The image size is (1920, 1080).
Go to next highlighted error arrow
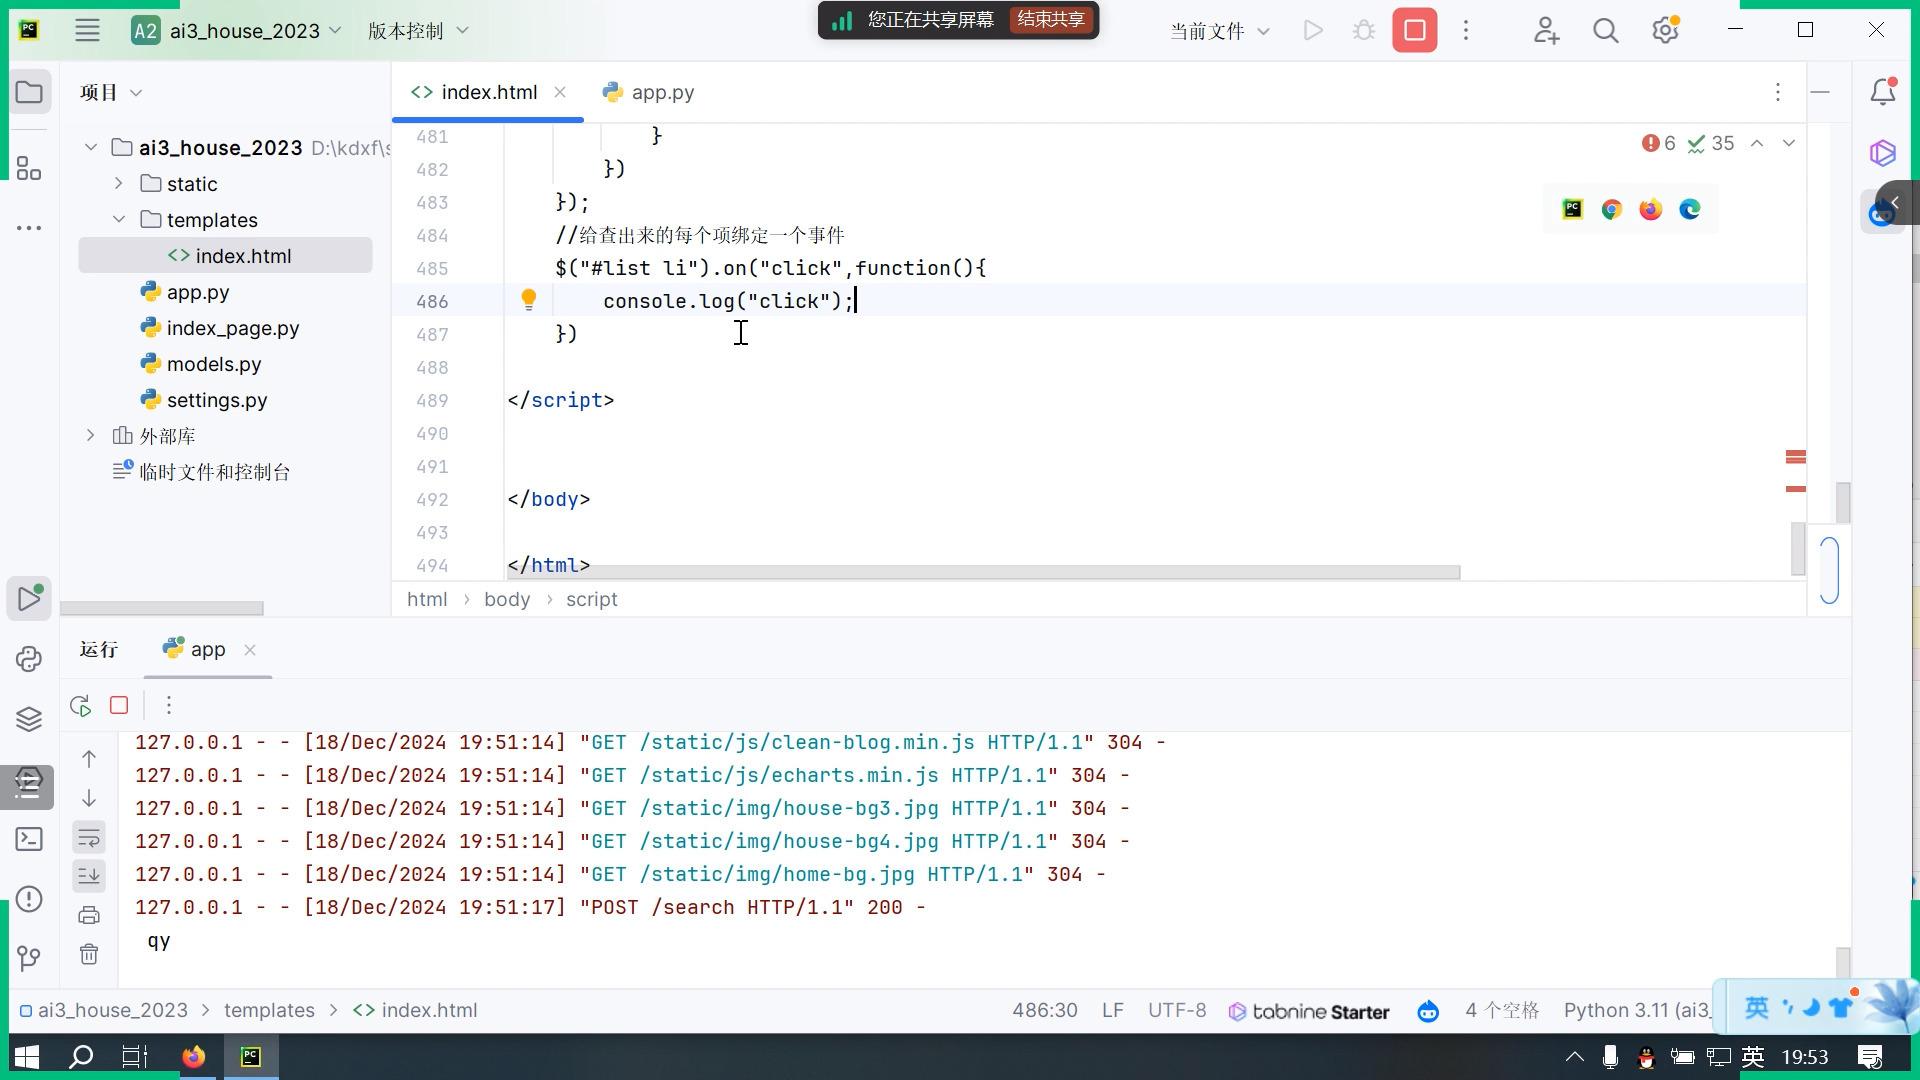pos(1789,144)
